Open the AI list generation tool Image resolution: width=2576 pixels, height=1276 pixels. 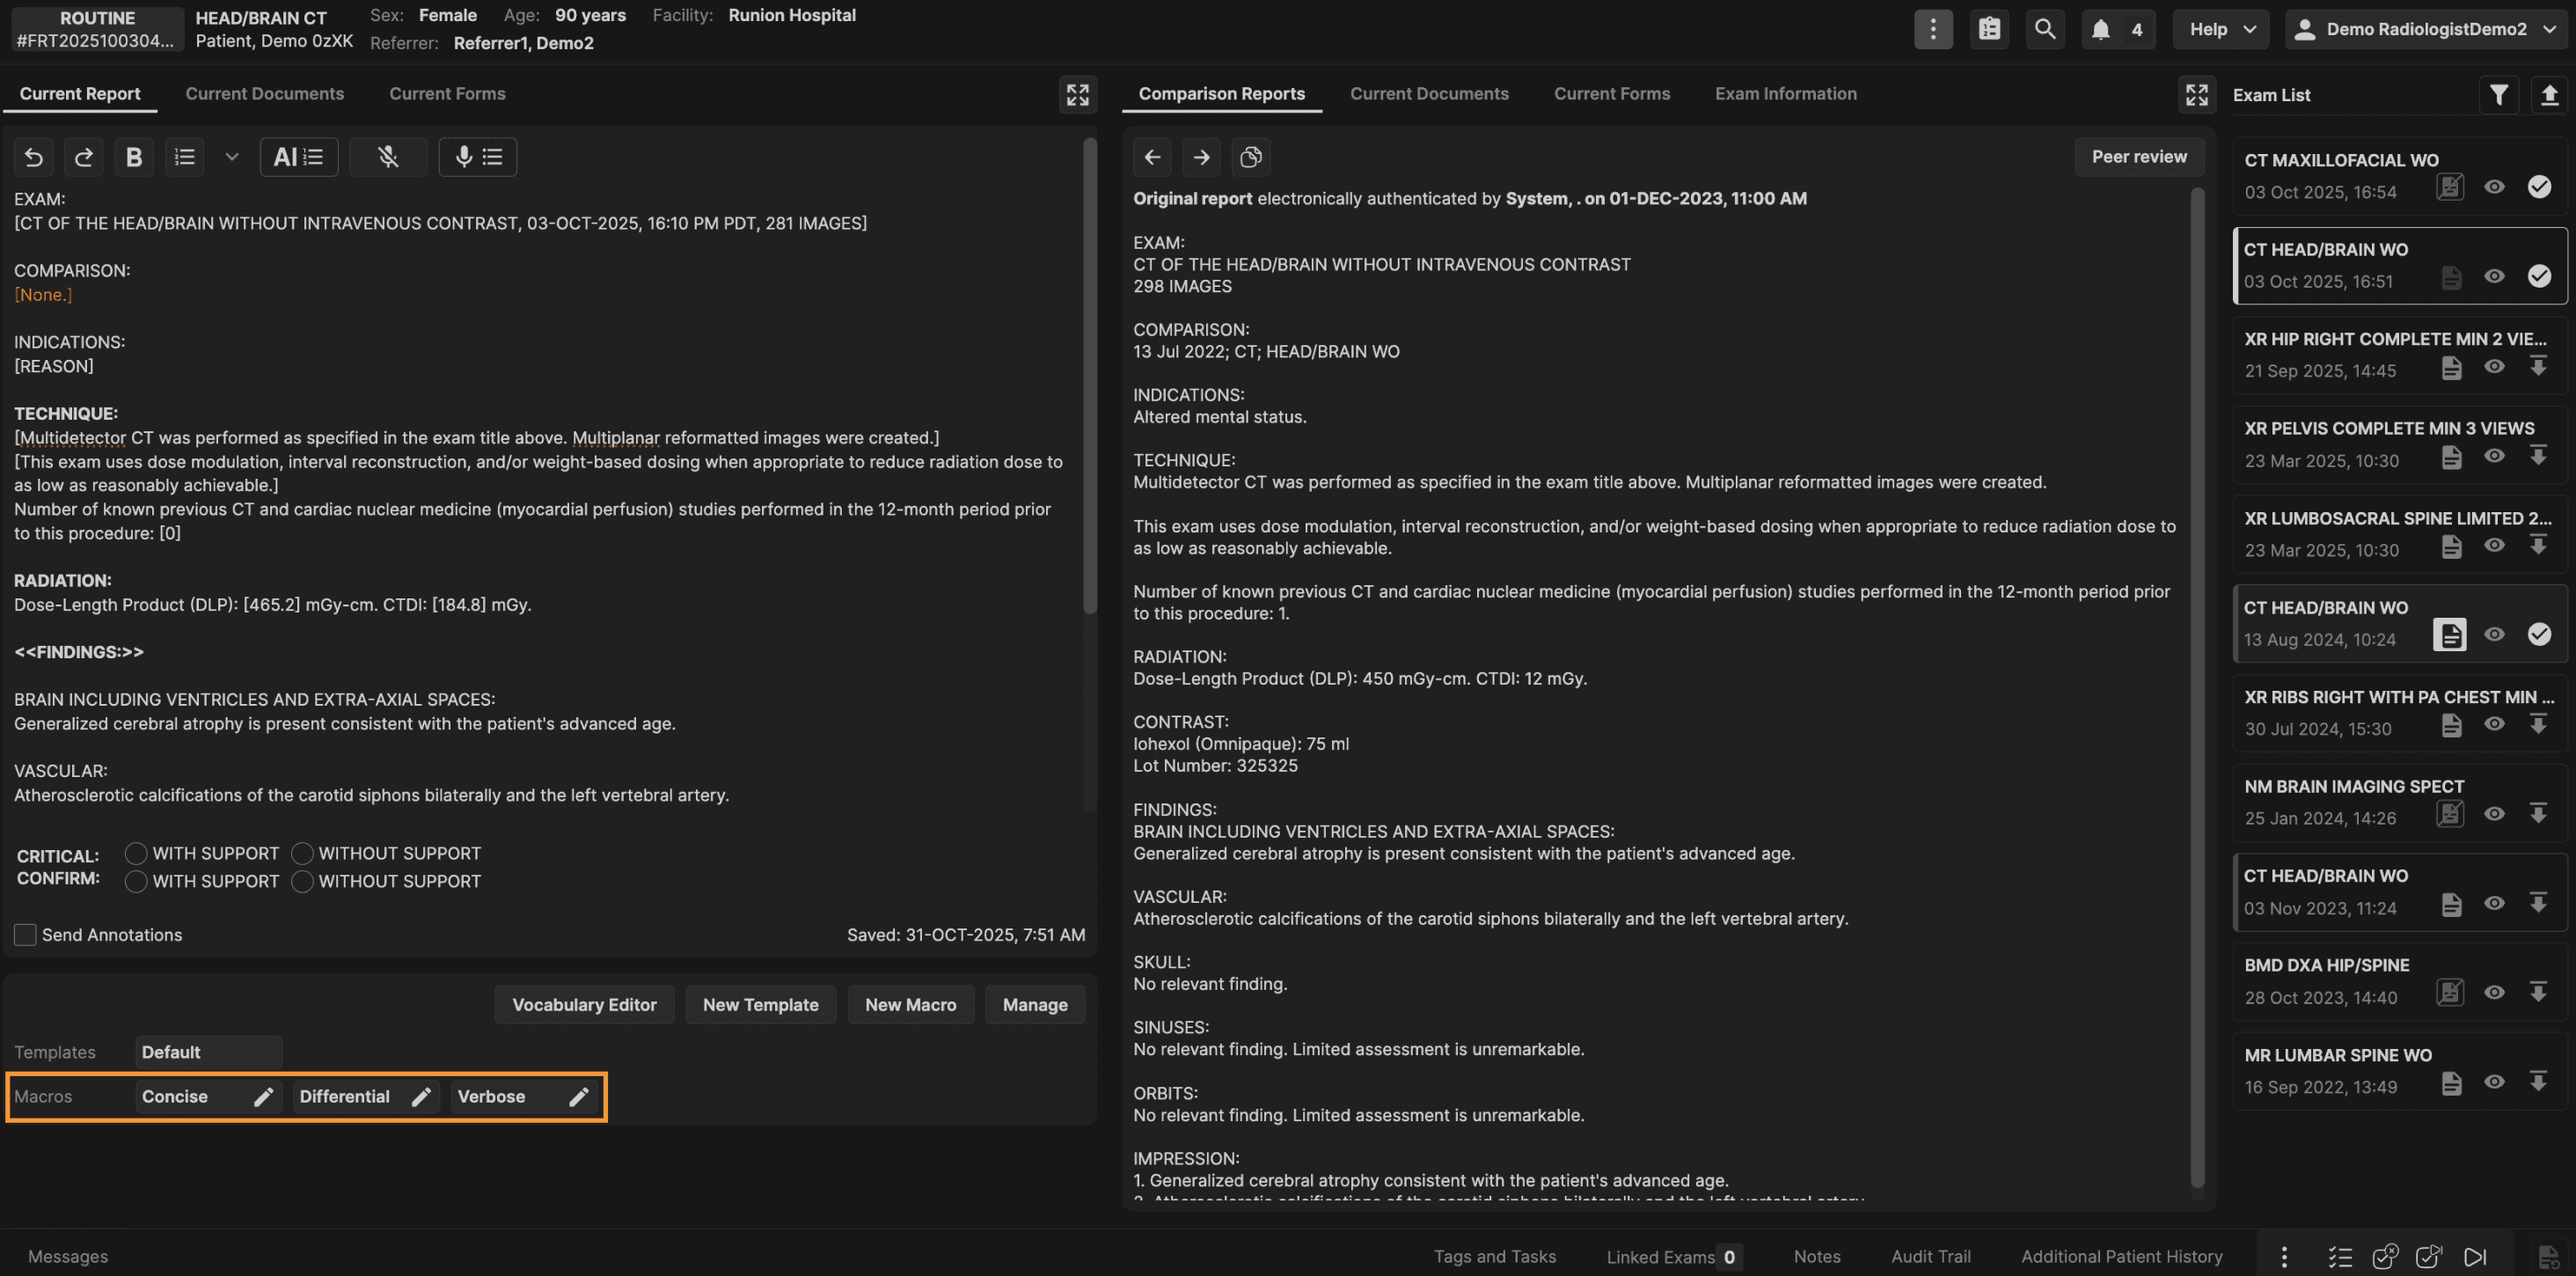[298, 157]
